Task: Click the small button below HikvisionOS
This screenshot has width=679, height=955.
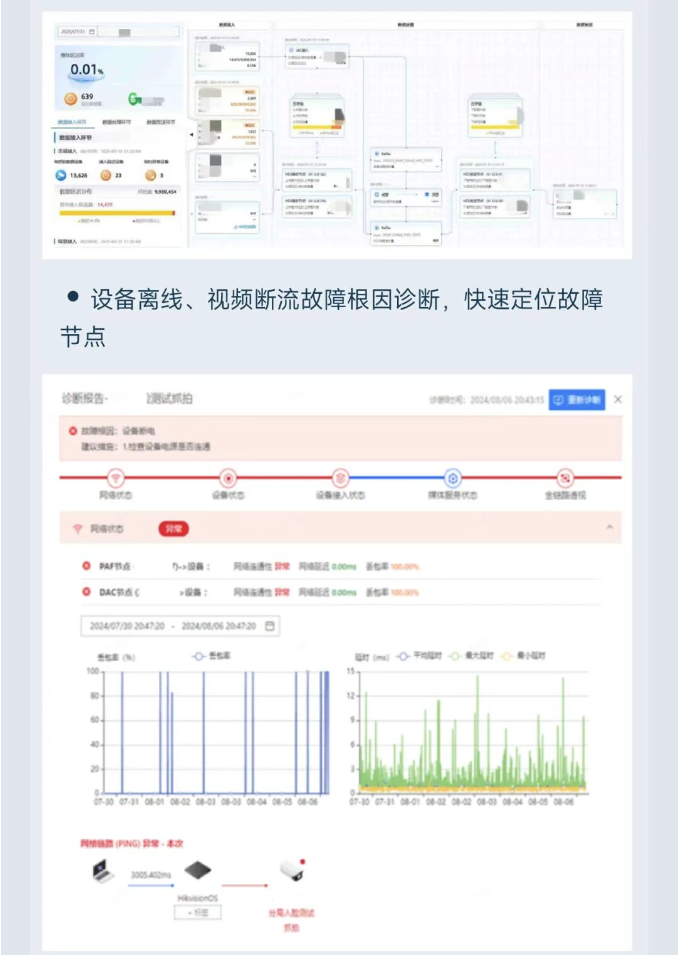Action: [x=197, y=913]
